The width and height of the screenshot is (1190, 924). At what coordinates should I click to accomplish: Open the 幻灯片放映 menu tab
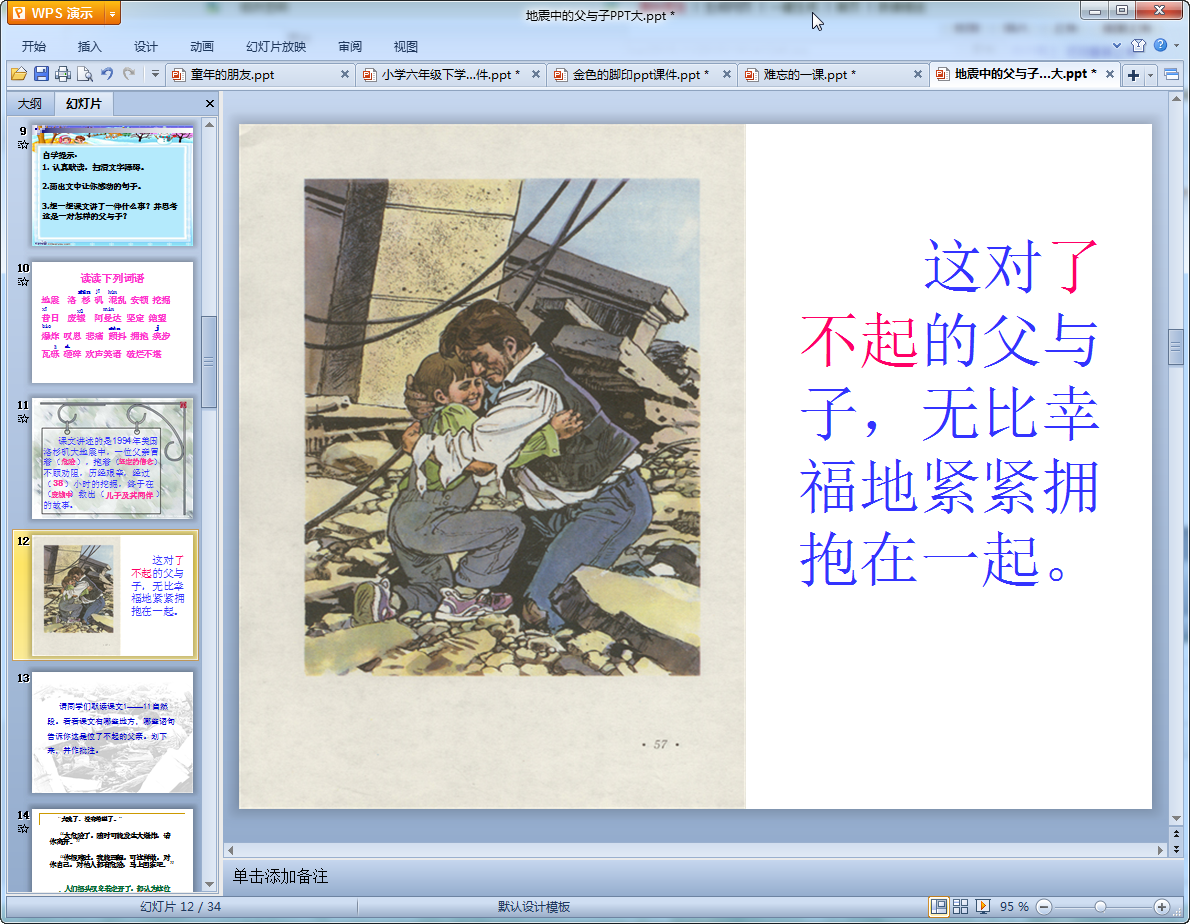pyautogui.click(x=276, y=46)
